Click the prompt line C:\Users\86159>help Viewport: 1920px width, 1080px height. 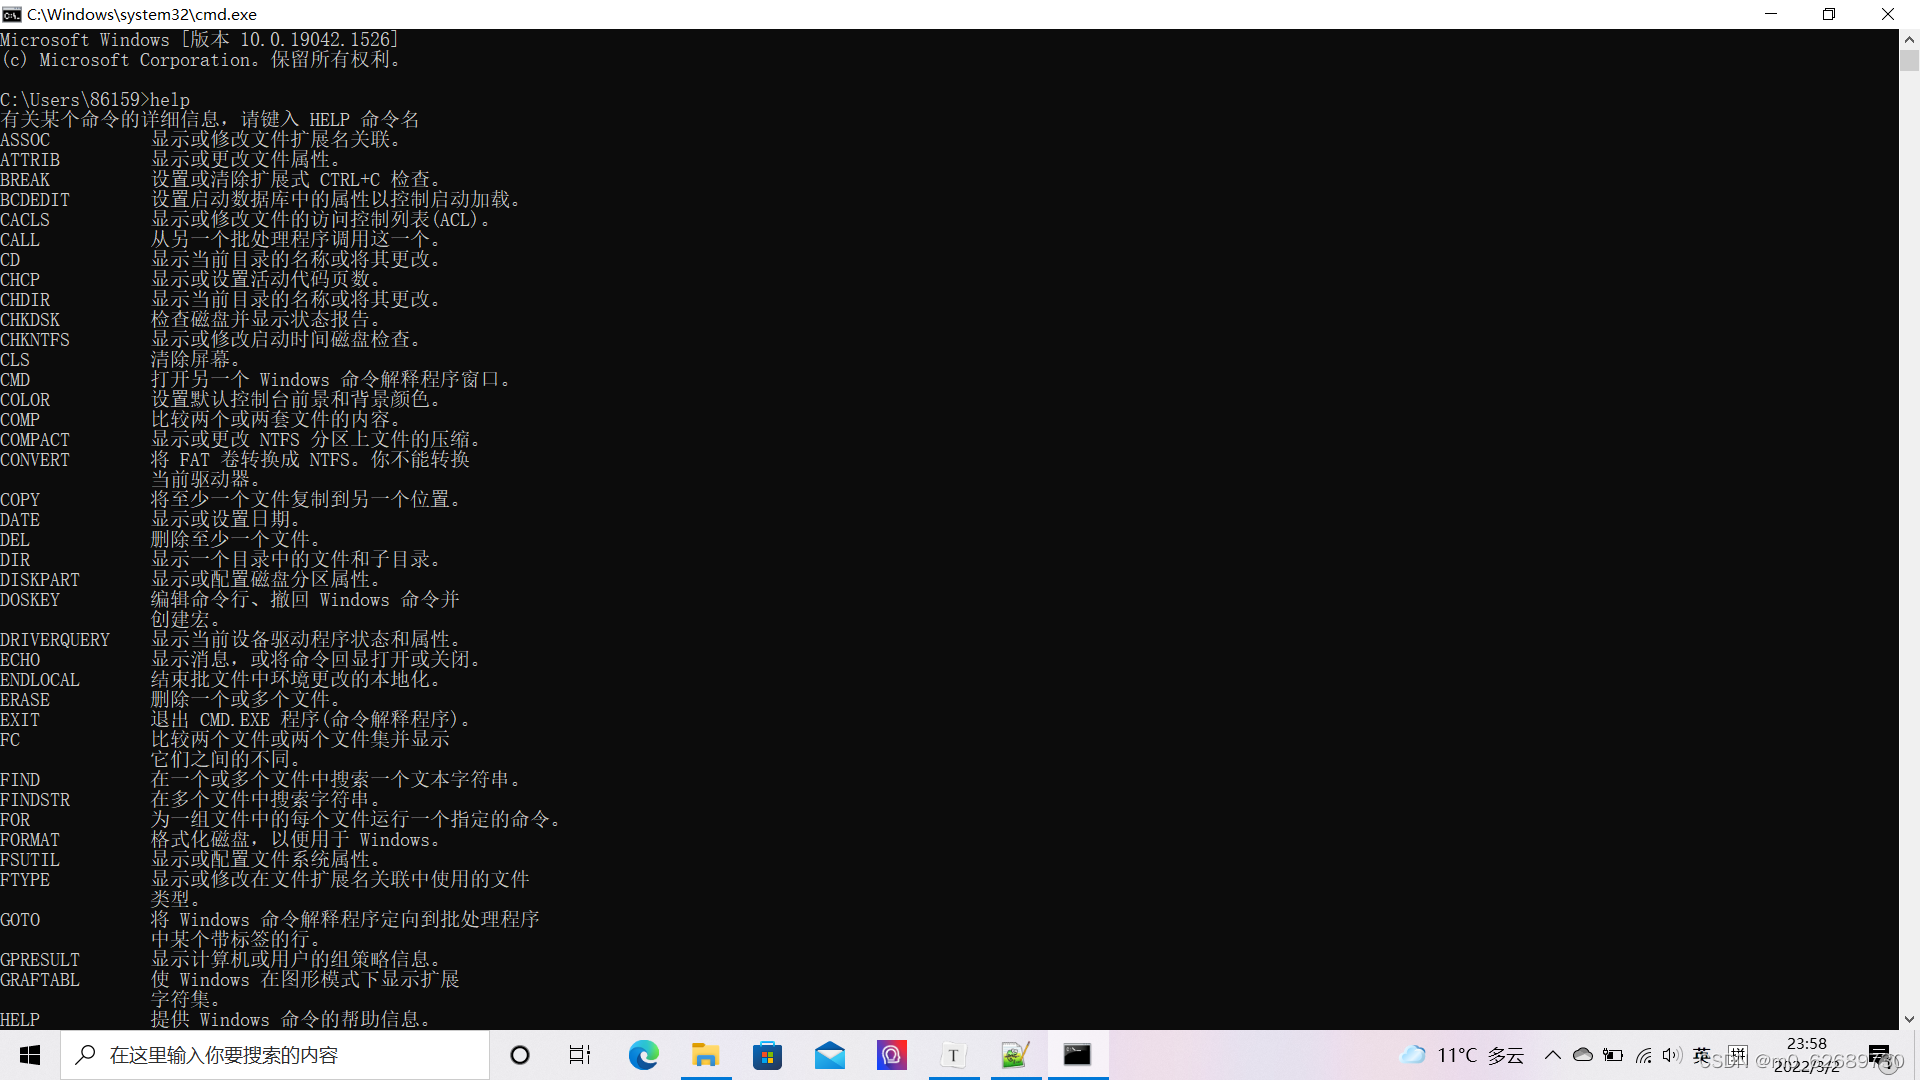point(95,100)
